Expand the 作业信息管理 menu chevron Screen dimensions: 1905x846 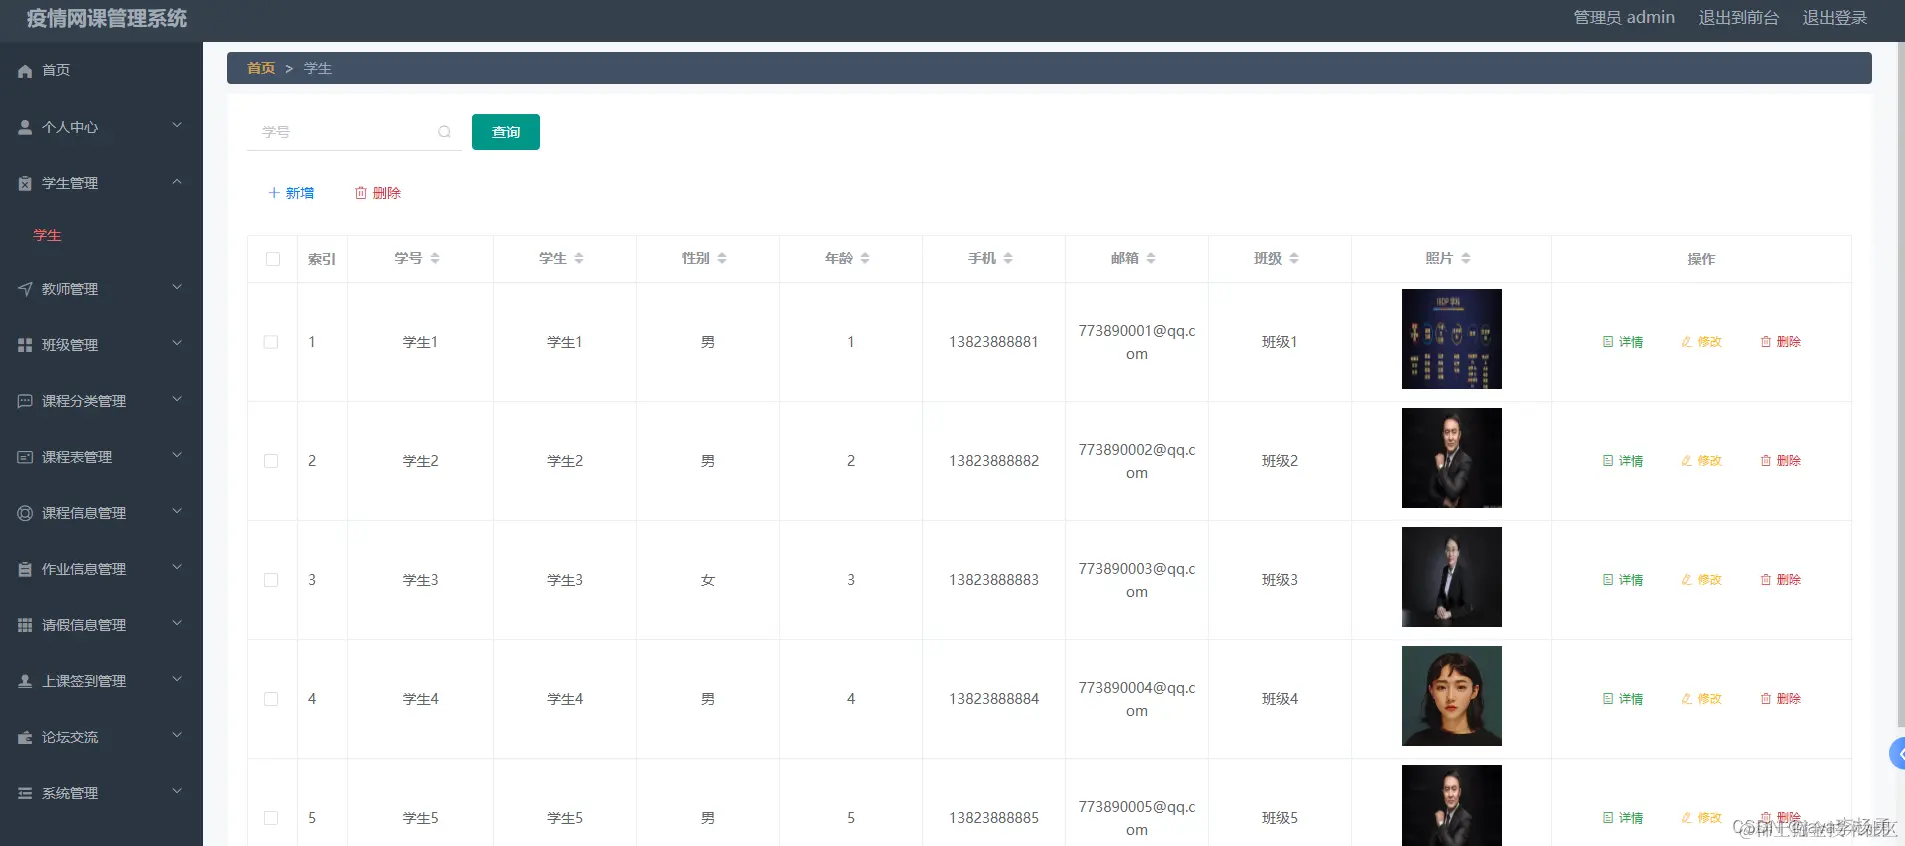pyautogui.click(x=177, y=567)
